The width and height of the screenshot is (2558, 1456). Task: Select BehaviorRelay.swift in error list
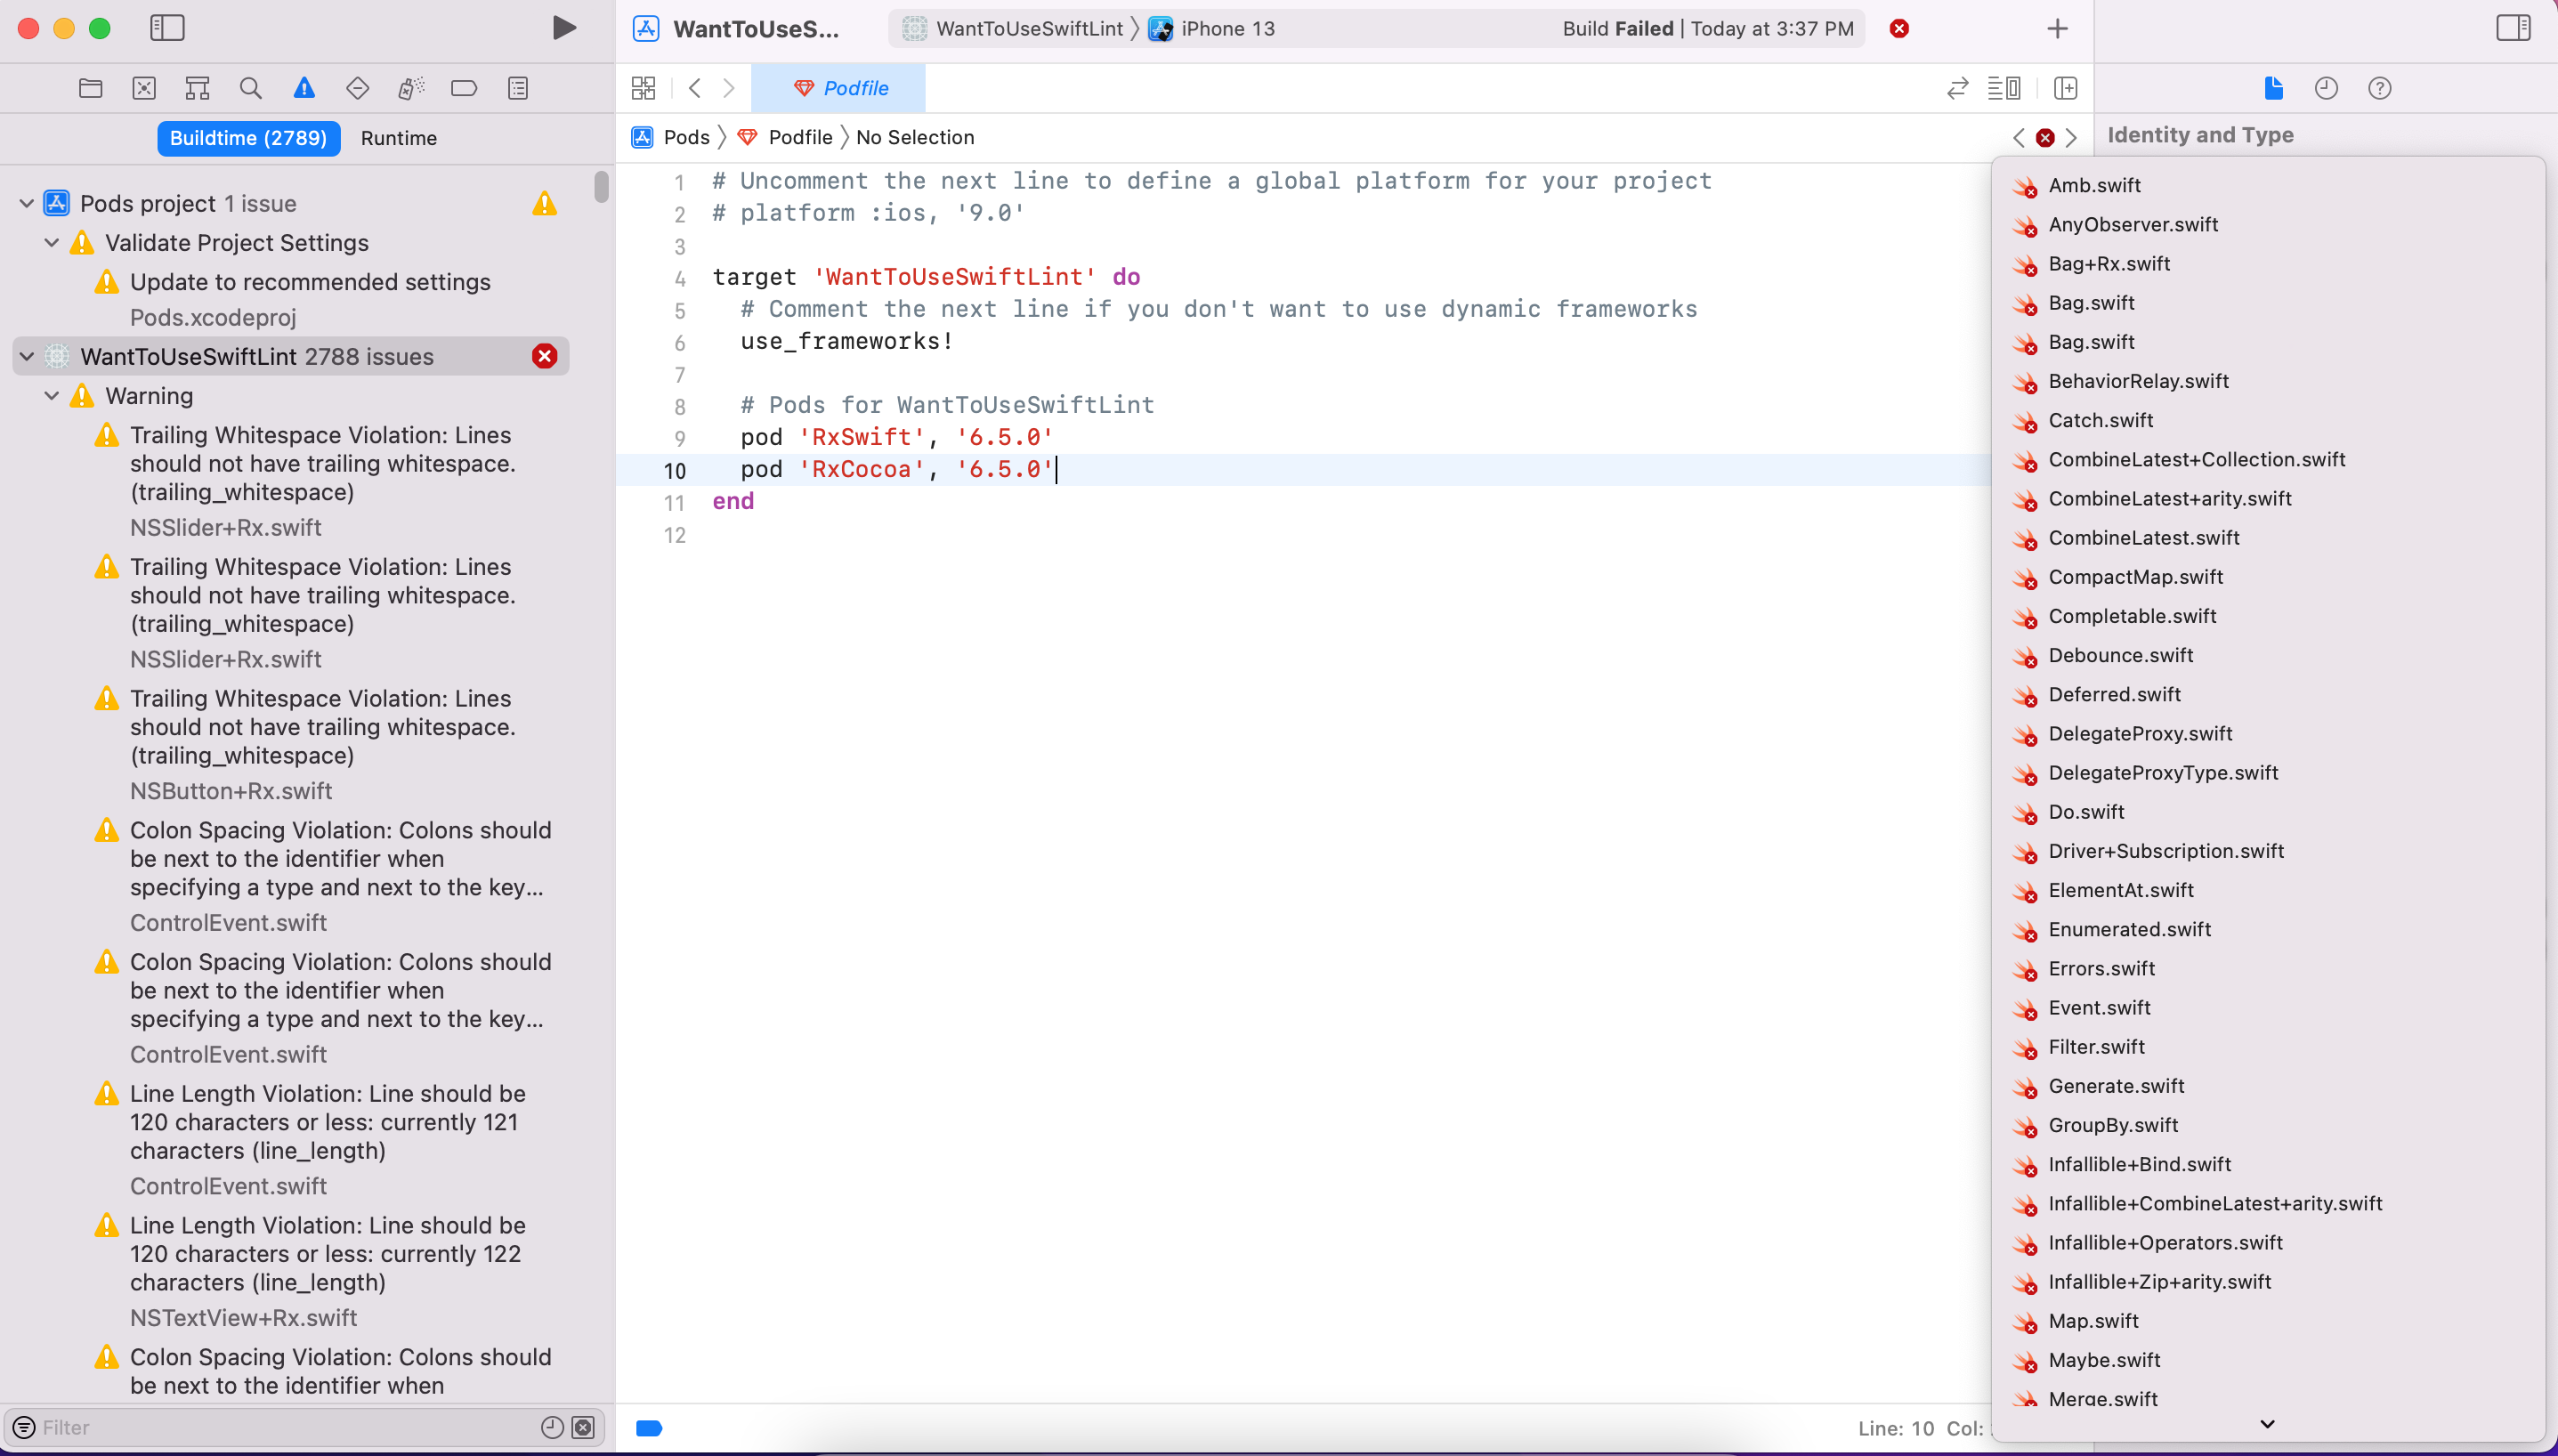coord(2268,381)
